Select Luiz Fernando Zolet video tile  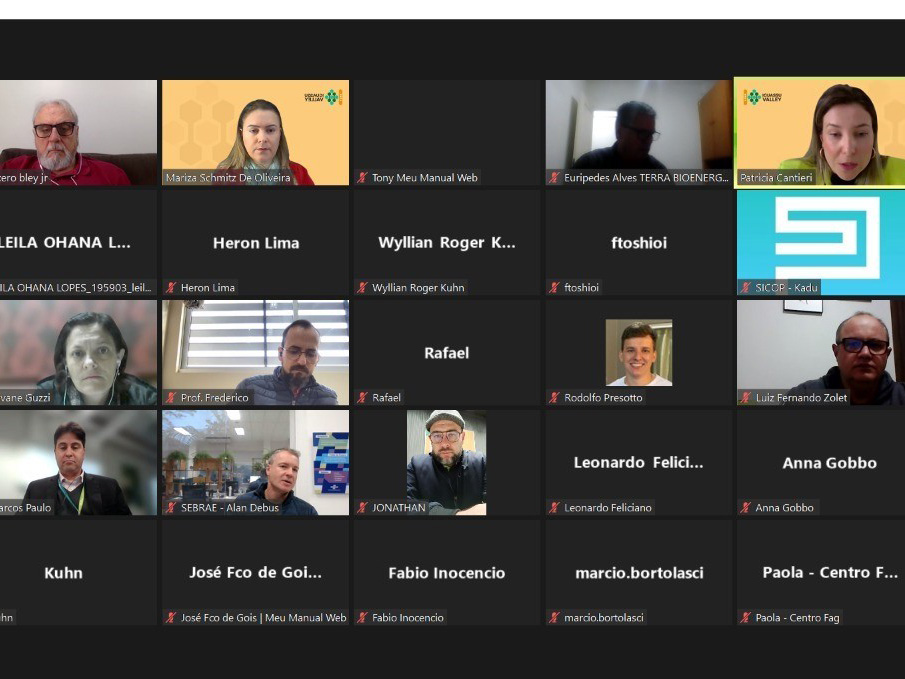coord(821,353)
